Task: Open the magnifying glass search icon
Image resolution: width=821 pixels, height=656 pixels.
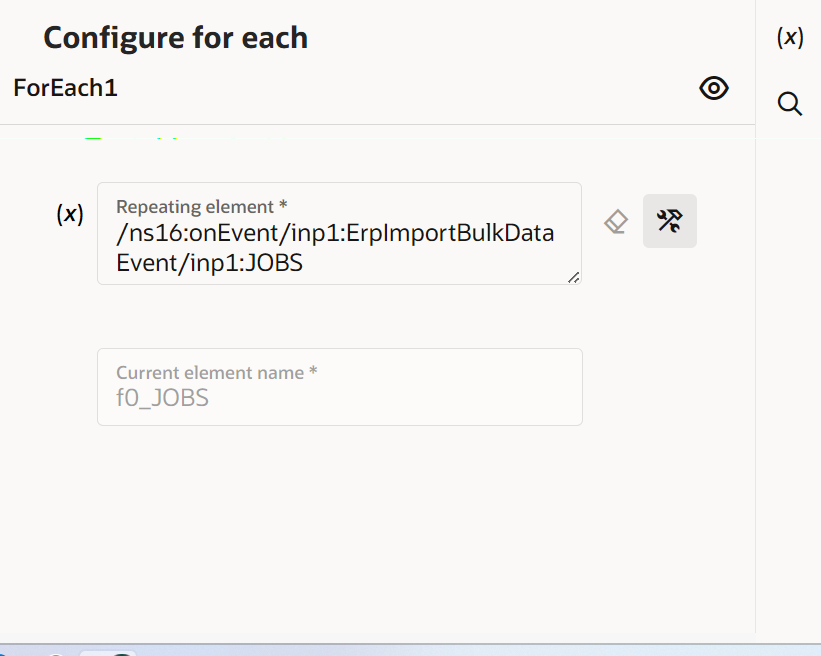Action: point(789,103)
